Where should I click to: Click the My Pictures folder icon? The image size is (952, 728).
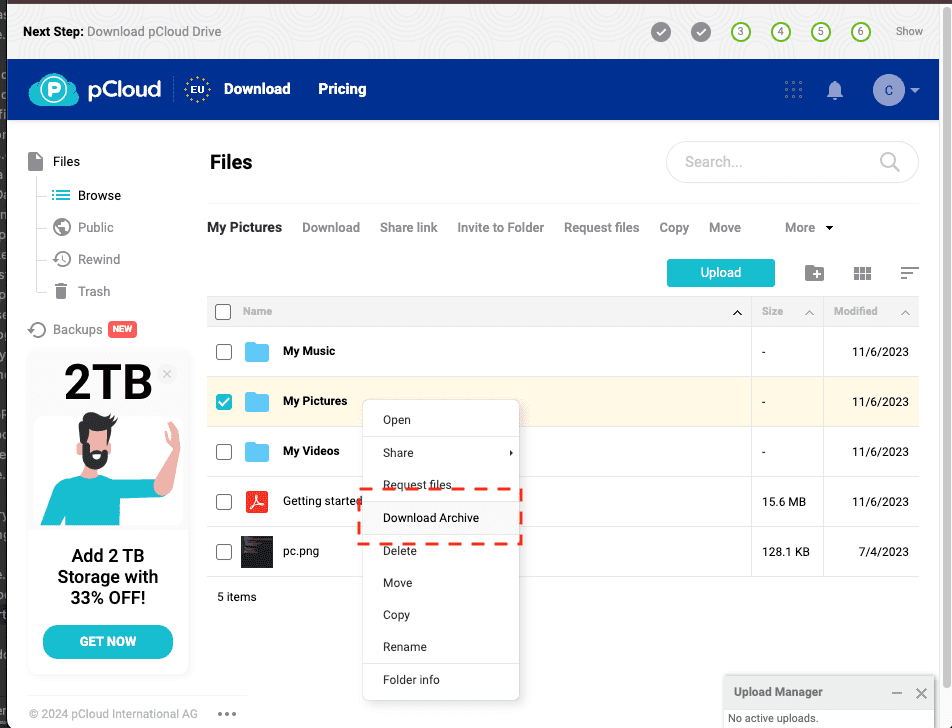[x=257, y=401]
